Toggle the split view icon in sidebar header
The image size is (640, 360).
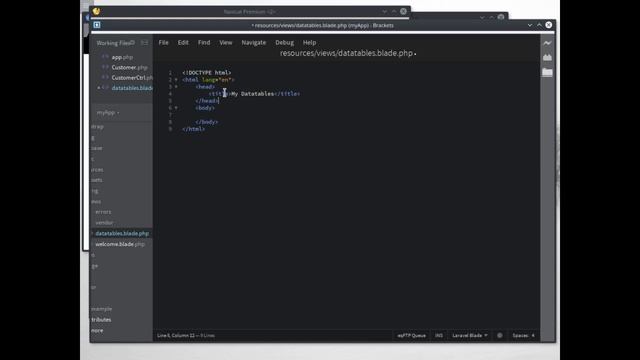pyautogui.click(x=144, y=42)
